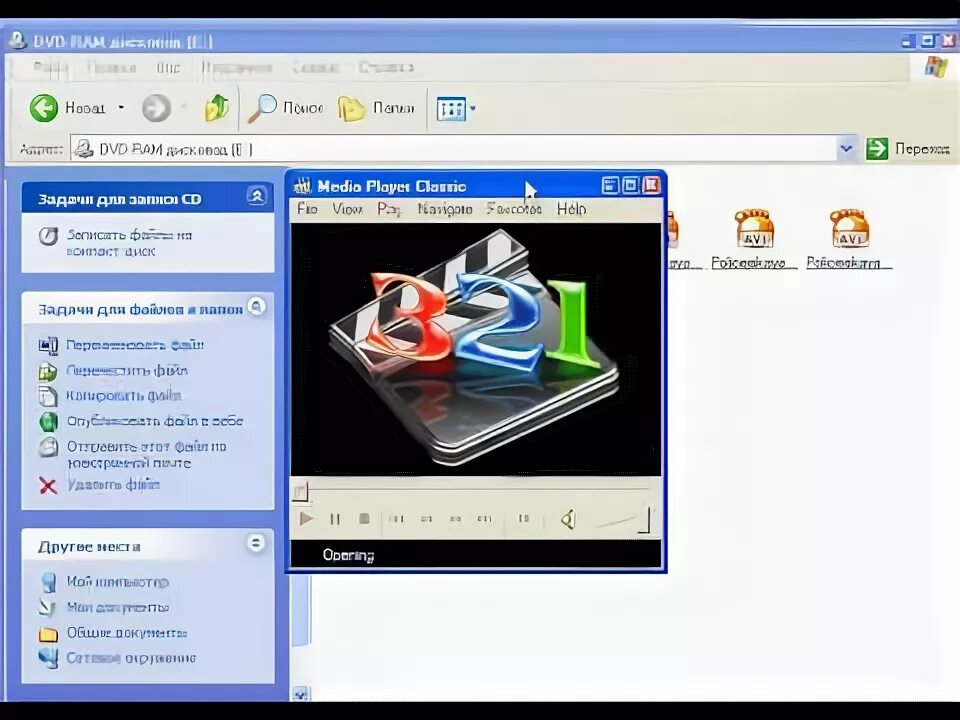Open the Views icon in Explorer toolbar

point(451,109)
